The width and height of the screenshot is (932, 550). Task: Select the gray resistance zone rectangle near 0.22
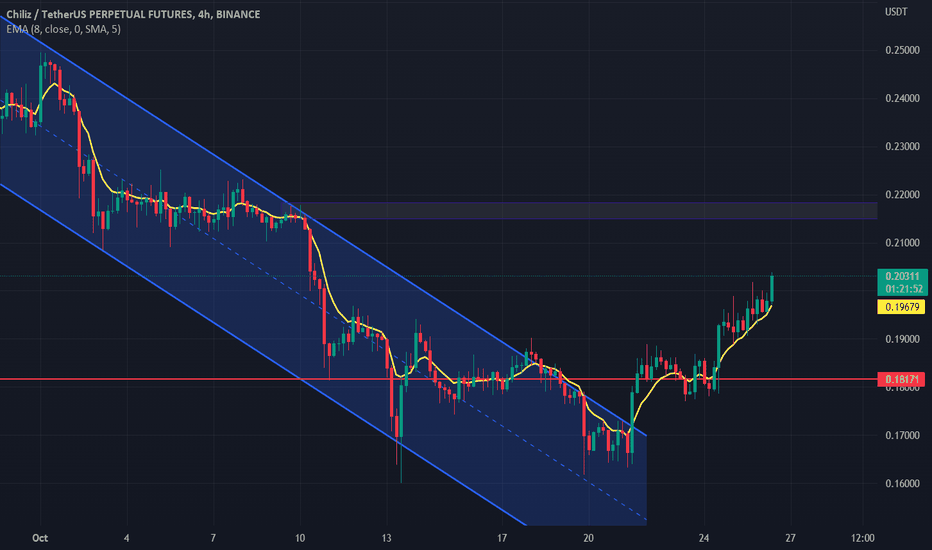[580, 210]
